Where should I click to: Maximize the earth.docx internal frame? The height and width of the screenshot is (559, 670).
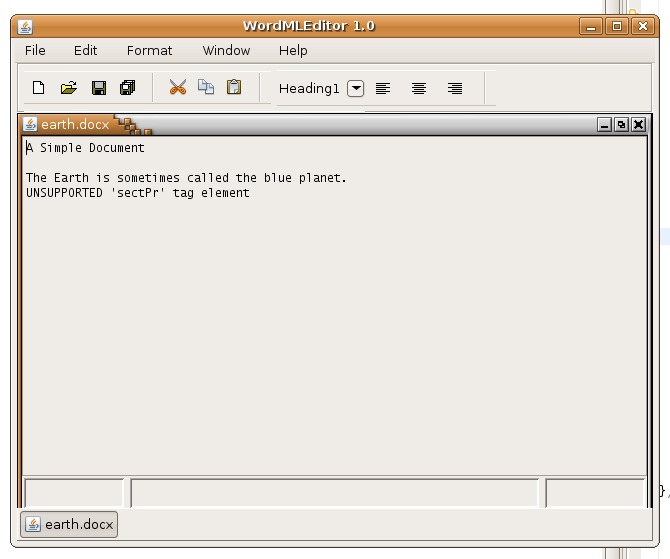coord(621,125)
